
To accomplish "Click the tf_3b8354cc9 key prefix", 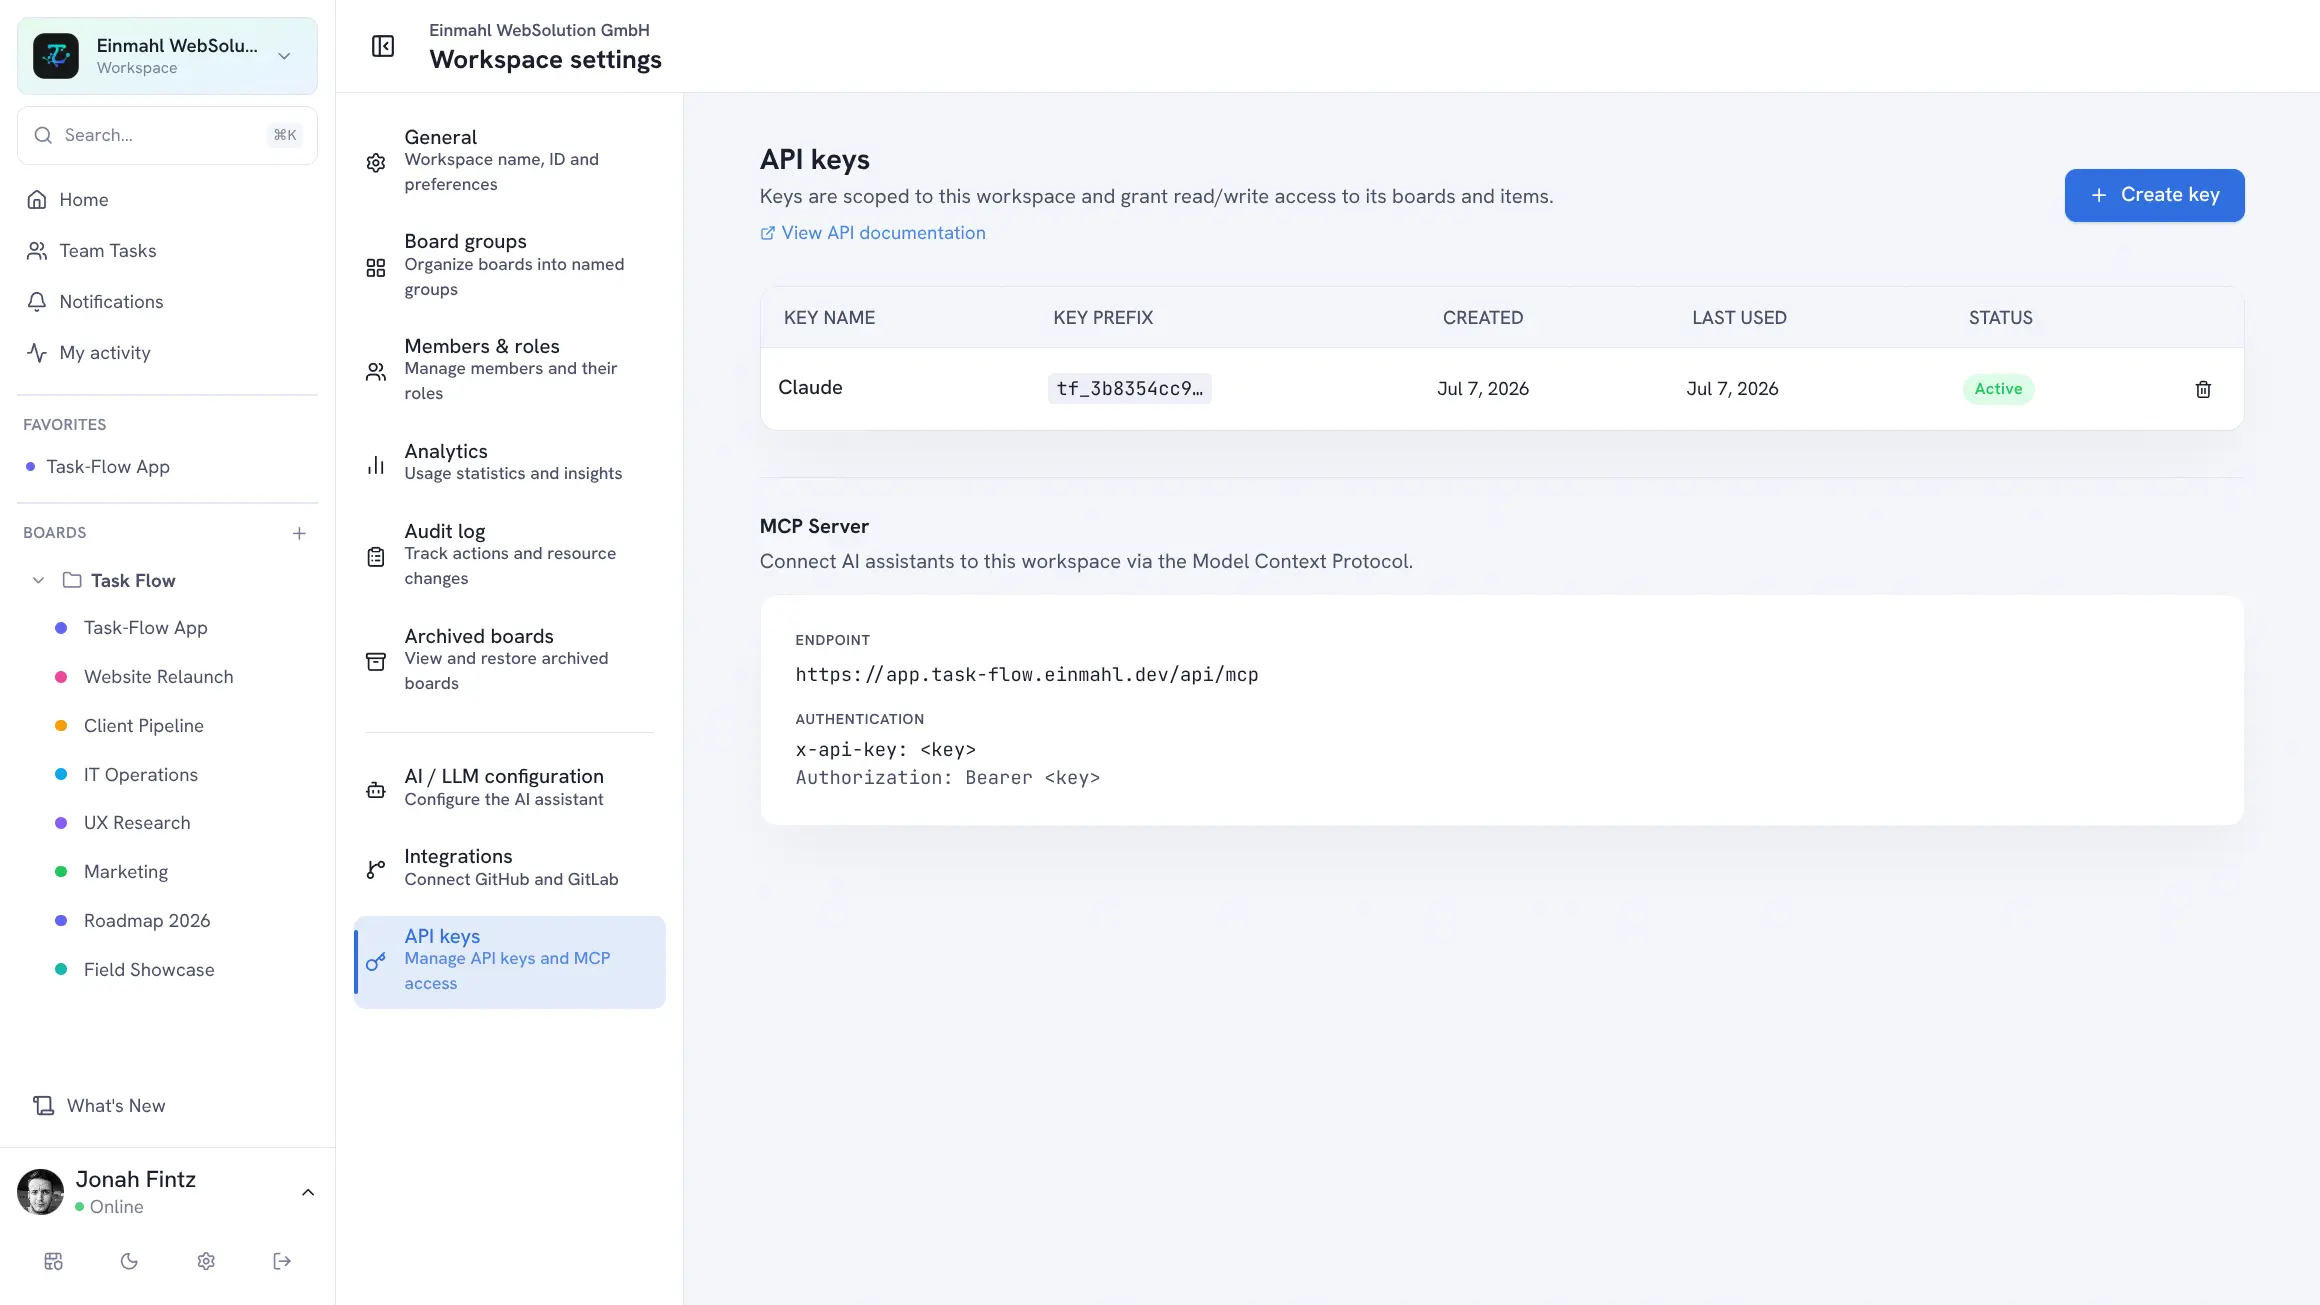I will [x=1129, y=389].
